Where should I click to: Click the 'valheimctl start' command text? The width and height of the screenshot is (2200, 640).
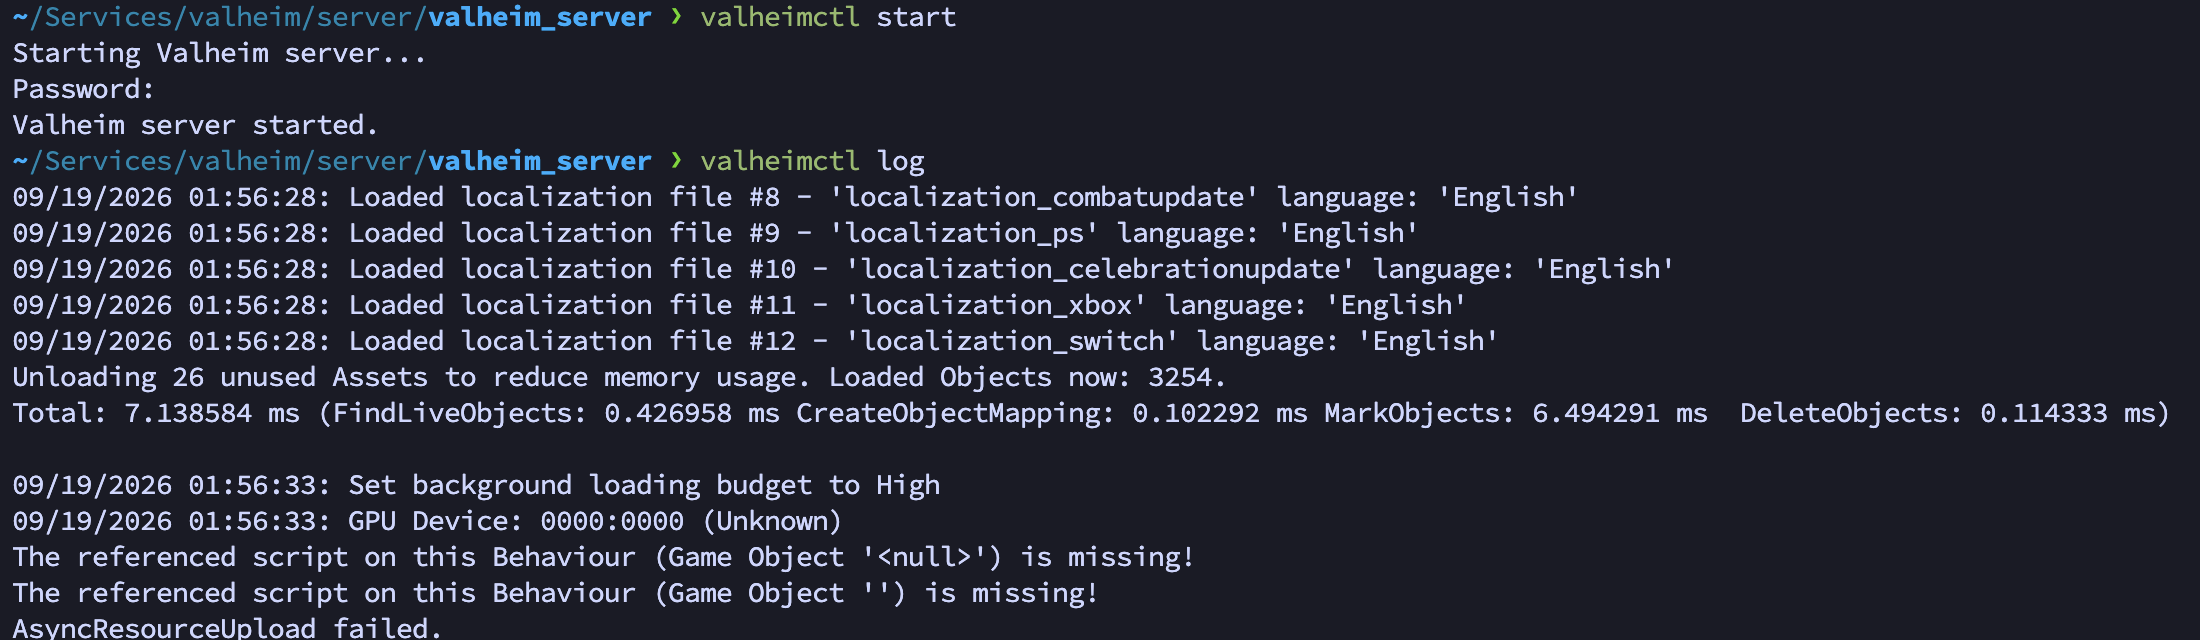coord(828,17)
